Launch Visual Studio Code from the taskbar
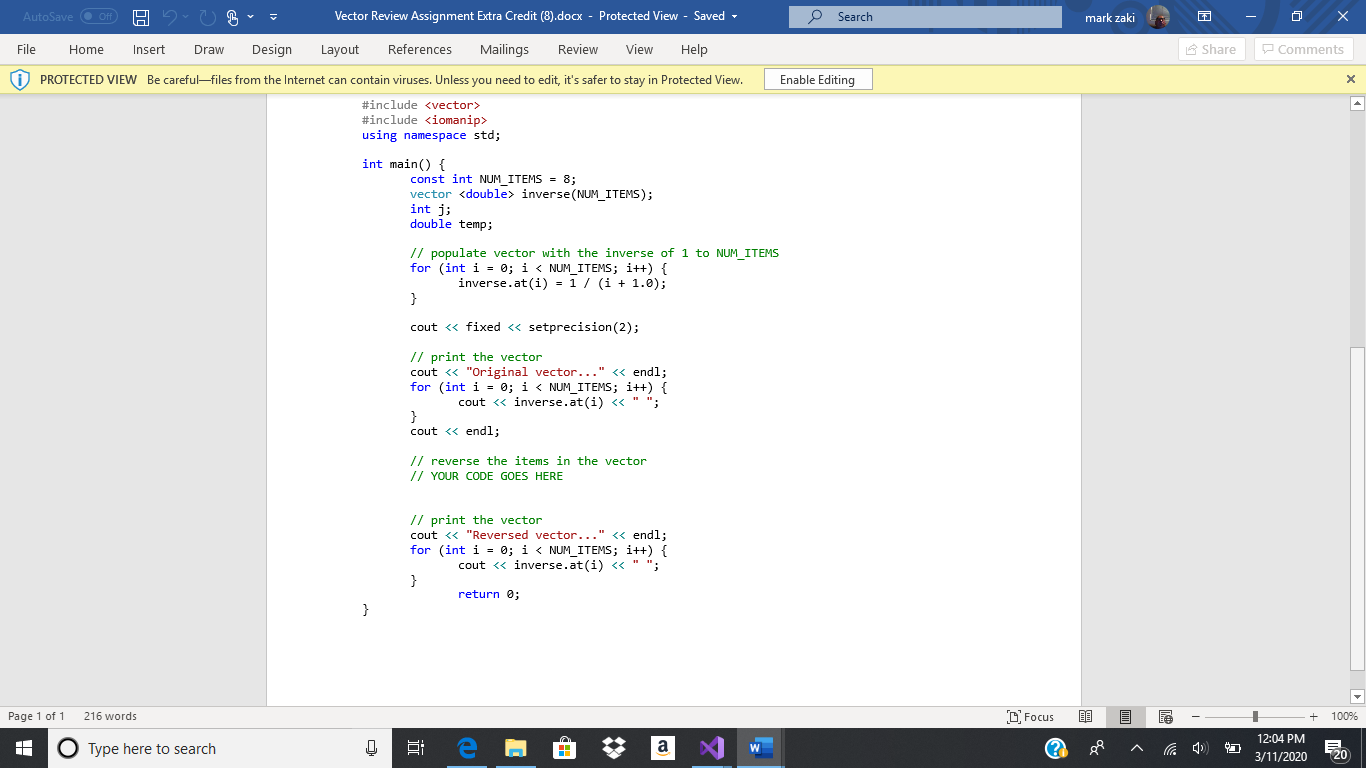 point(711,747)
